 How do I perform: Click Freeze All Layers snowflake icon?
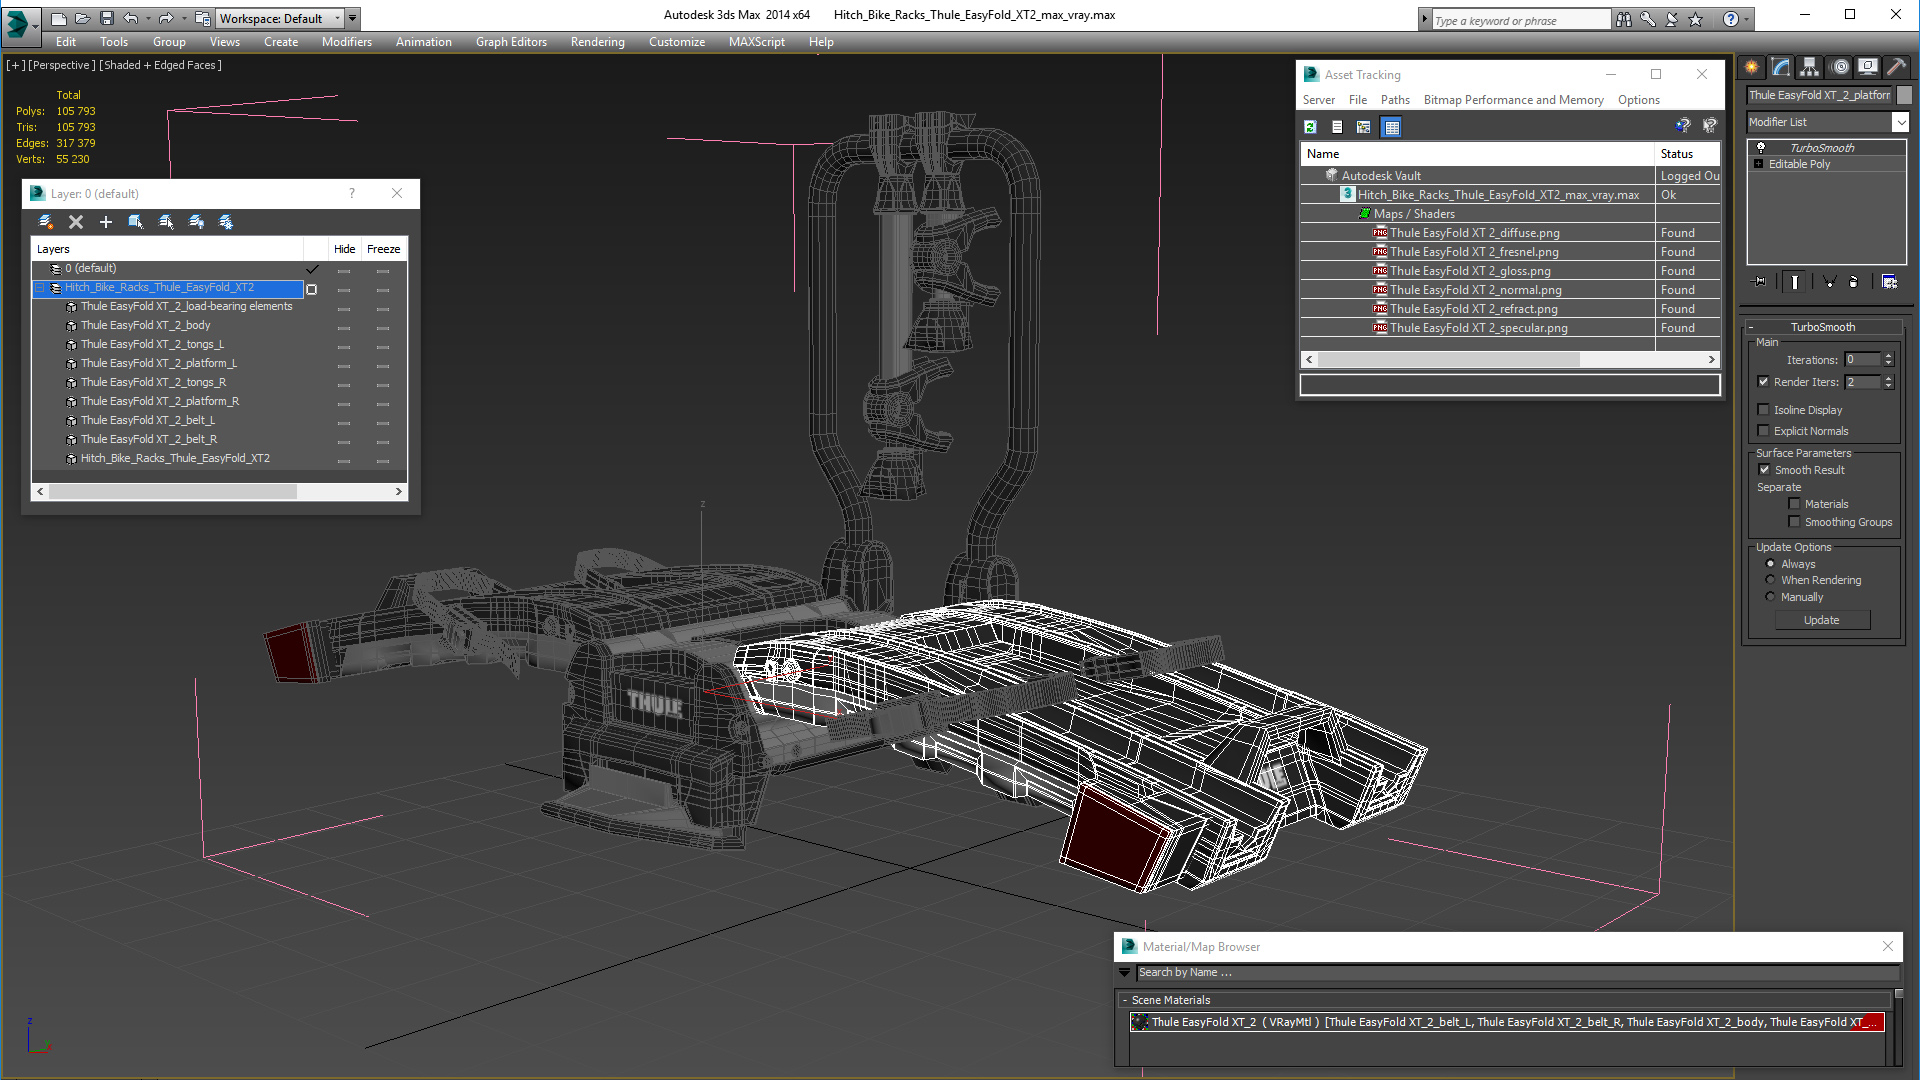(226, 222)
